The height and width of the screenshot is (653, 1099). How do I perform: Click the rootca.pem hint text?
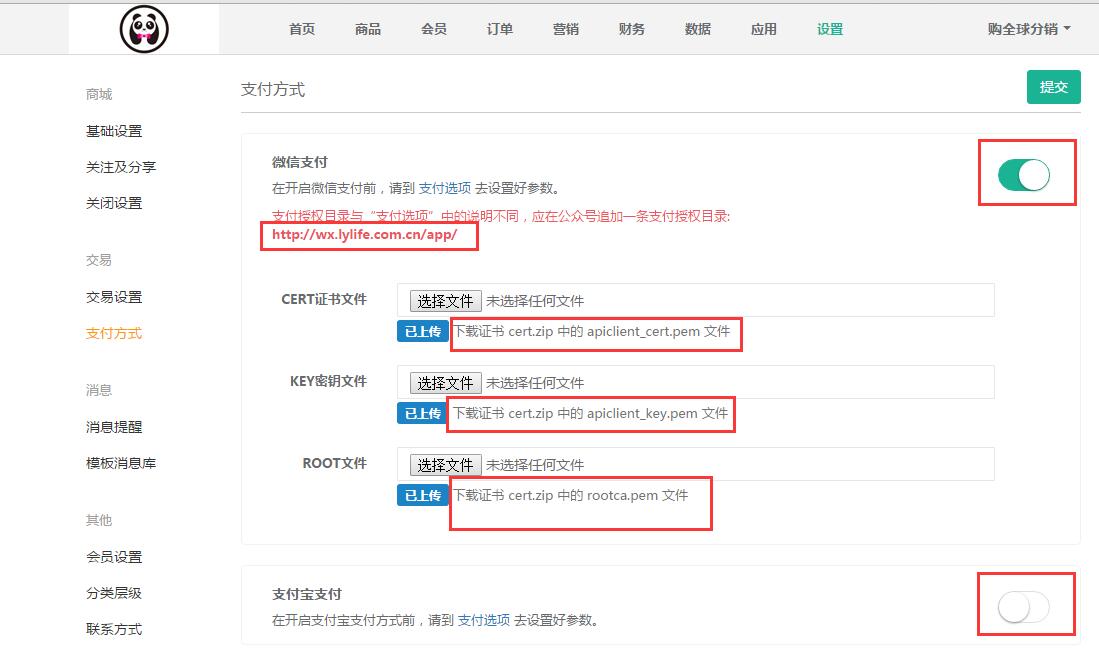571,495
